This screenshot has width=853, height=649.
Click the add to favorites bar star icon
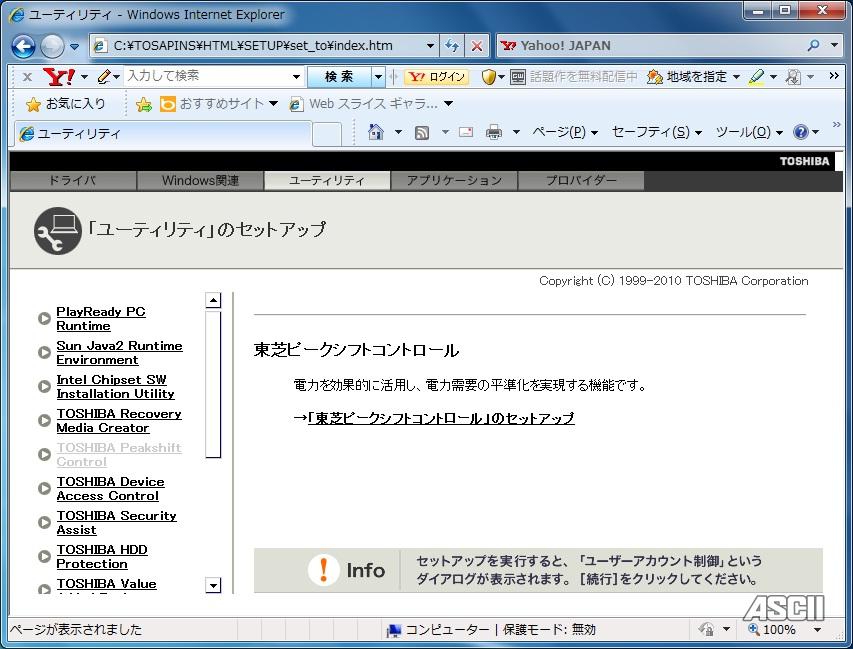[x=144, y=104]
